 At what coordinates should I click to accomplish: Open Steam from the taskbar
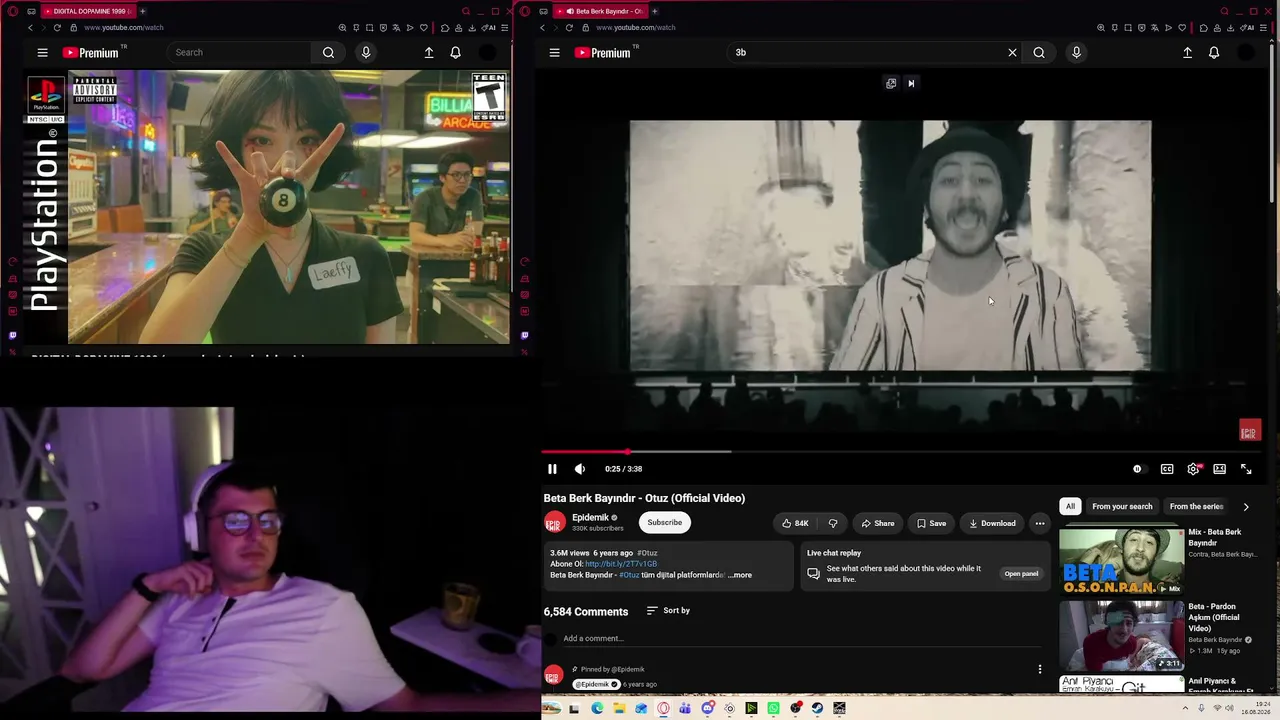(817, 708)
